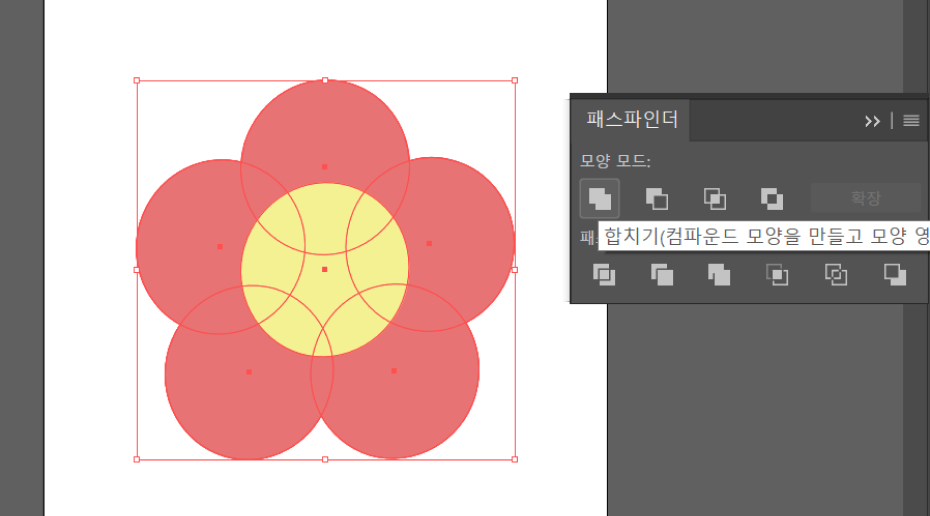Apply the Exclude shape mode
Image resolution: width=930 pixels, height=516 pixels.
coord(772,198)
